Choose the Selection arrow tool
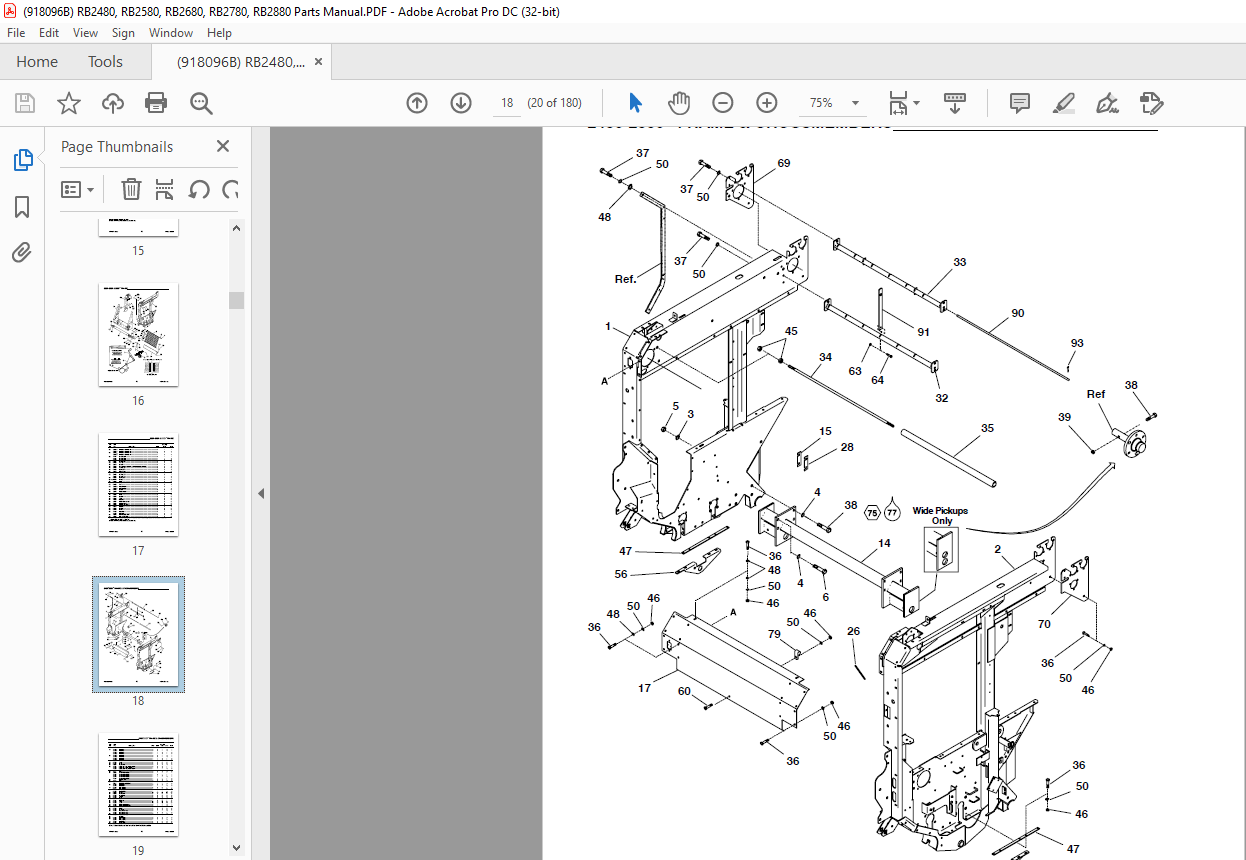The width and height of the screenshot is (1246, 860). pos(635,103)
